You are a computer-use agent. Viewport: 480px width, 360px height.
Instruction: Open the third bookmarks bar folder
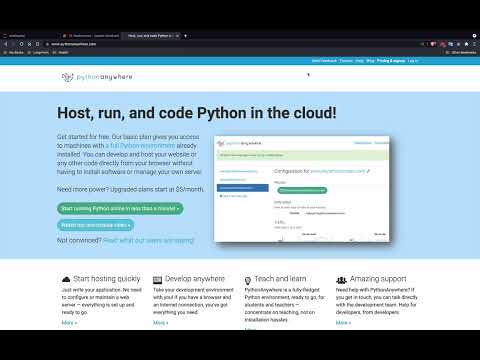tap(60, 52)
